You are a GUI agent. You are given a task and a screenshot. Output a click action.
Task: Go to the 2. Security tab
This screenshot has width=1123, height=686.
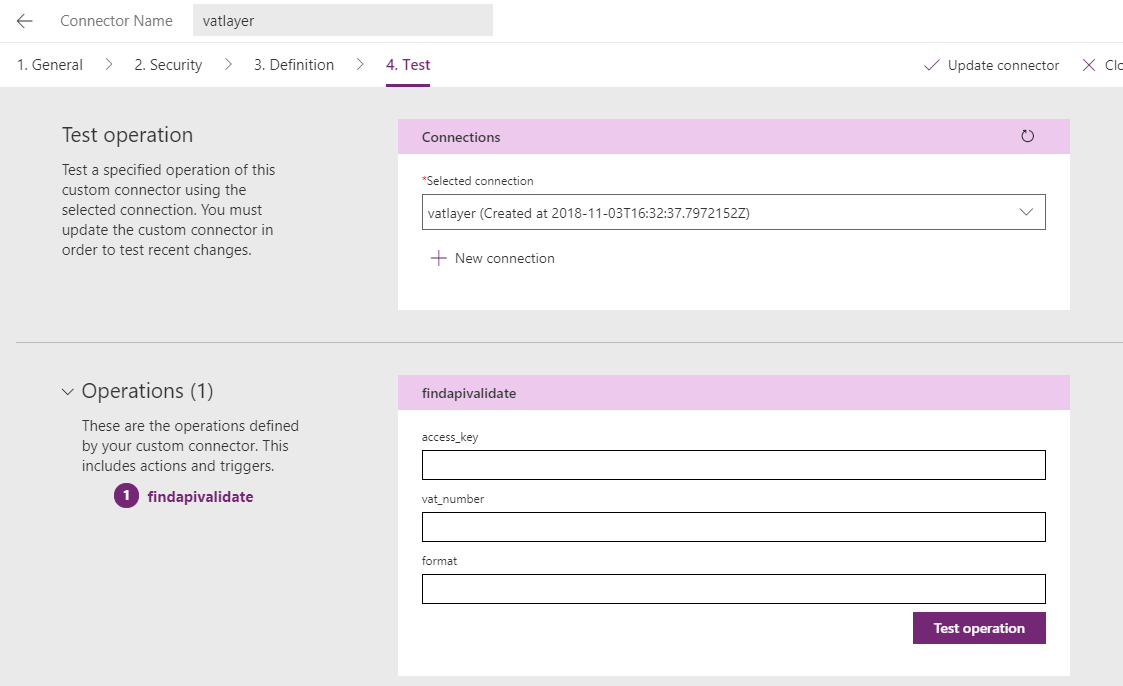168,65
